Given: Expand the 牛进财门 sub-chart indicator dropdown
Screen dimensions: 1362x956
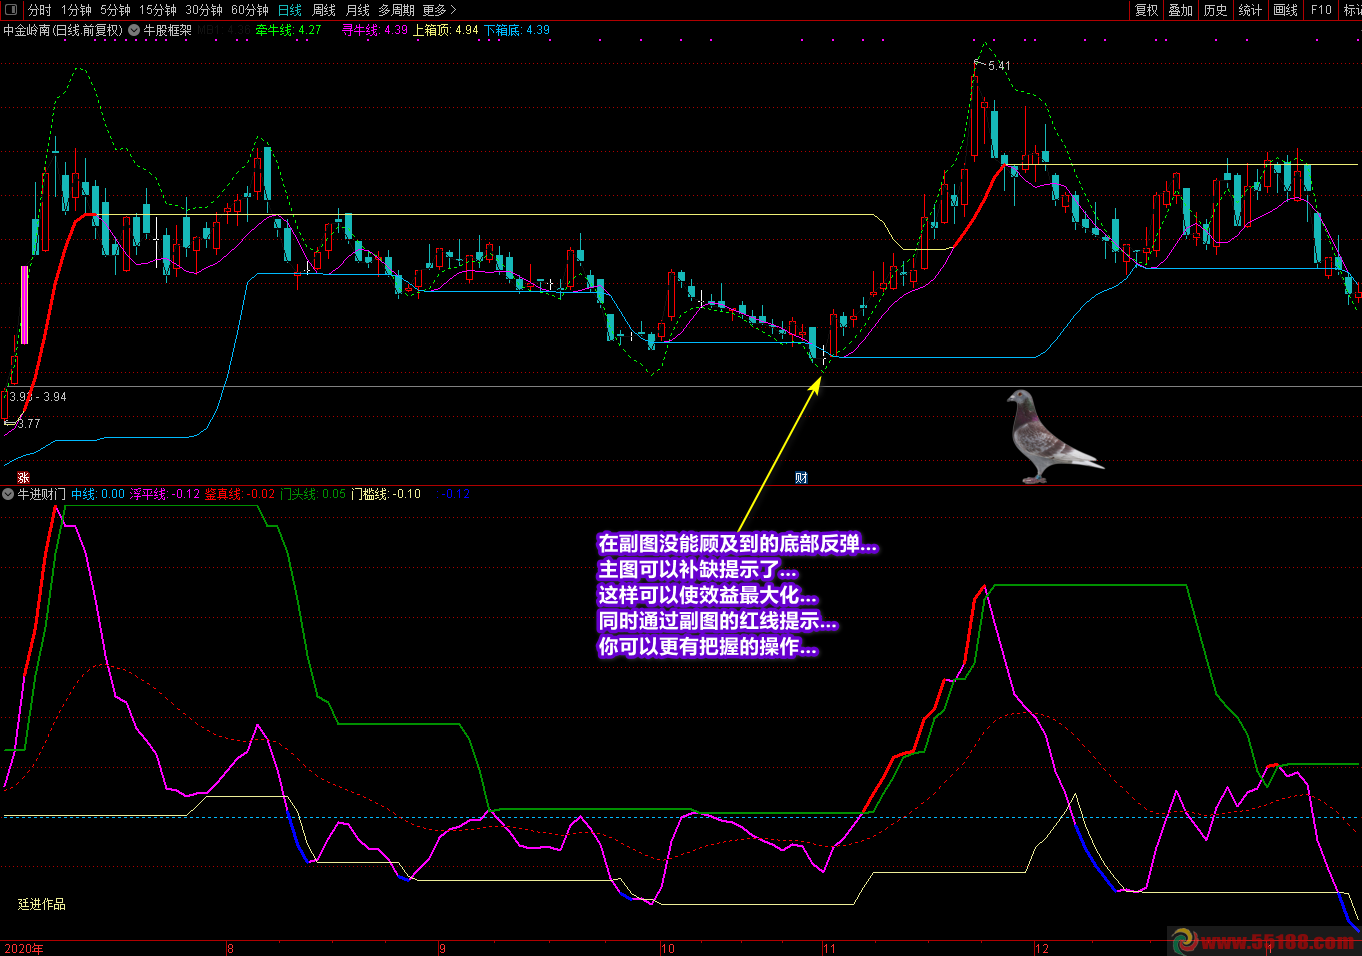Looking at the screenshot, I should coord(9,494).
